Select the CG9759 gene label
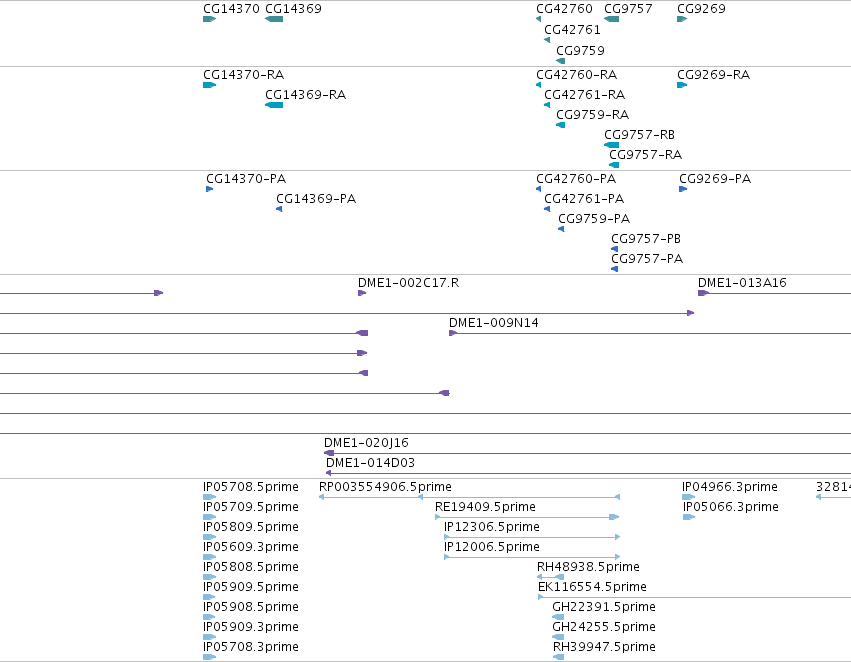851x662 pixels. 580,50
